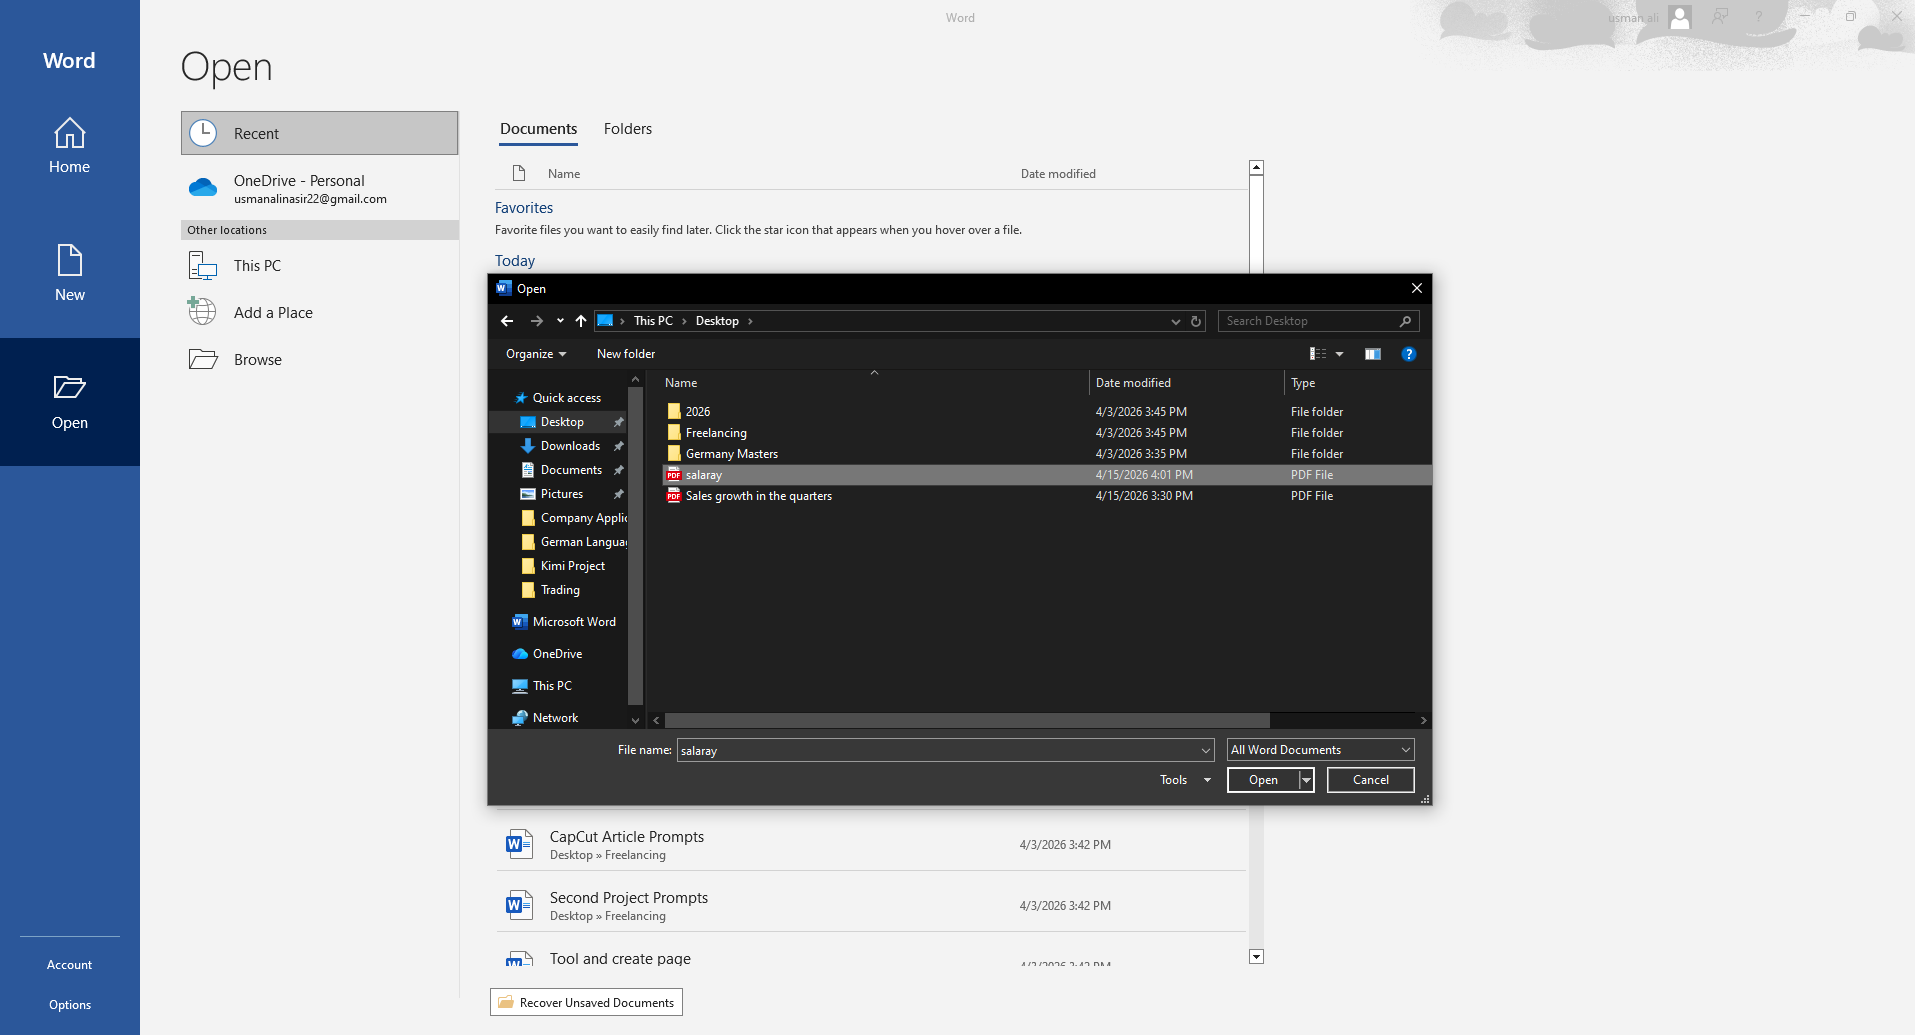
Task: Go to Word Home in the sidebar
Action: click(x=69, y=146)
